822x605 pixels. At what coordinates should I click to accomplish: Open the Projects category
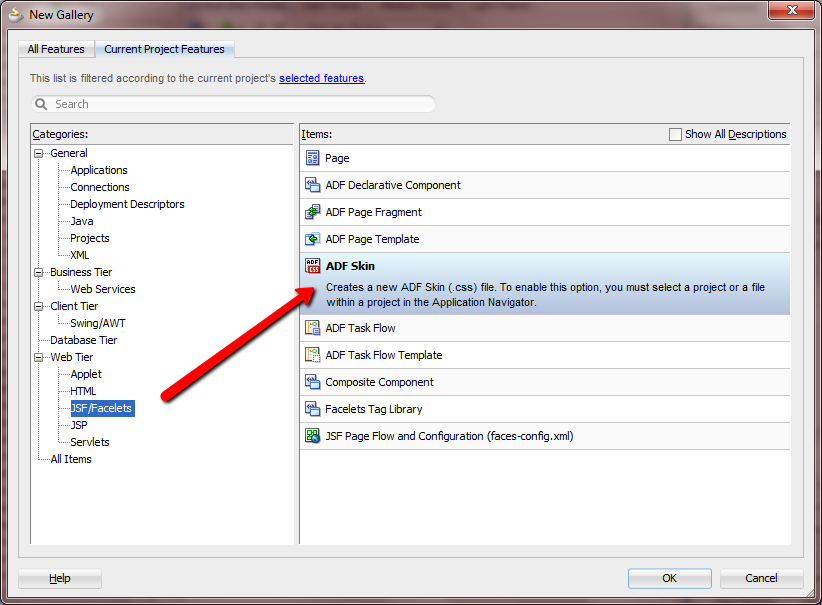(90, 238)
